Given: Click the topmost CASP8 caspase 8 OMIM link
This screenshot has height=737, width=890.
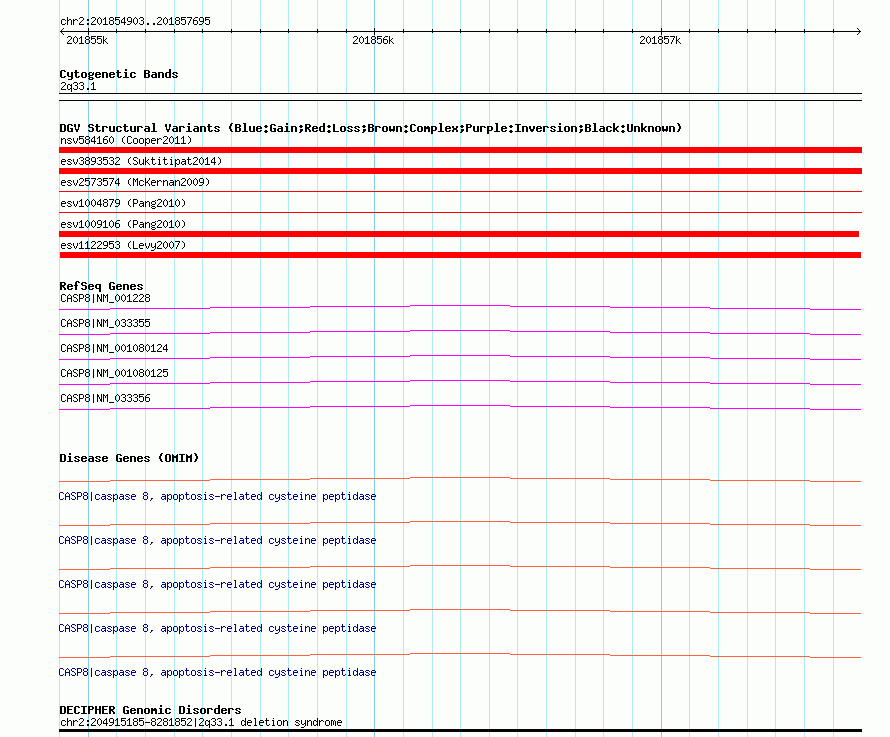Looking at the screenshot, I should click(x=217, y=496).
